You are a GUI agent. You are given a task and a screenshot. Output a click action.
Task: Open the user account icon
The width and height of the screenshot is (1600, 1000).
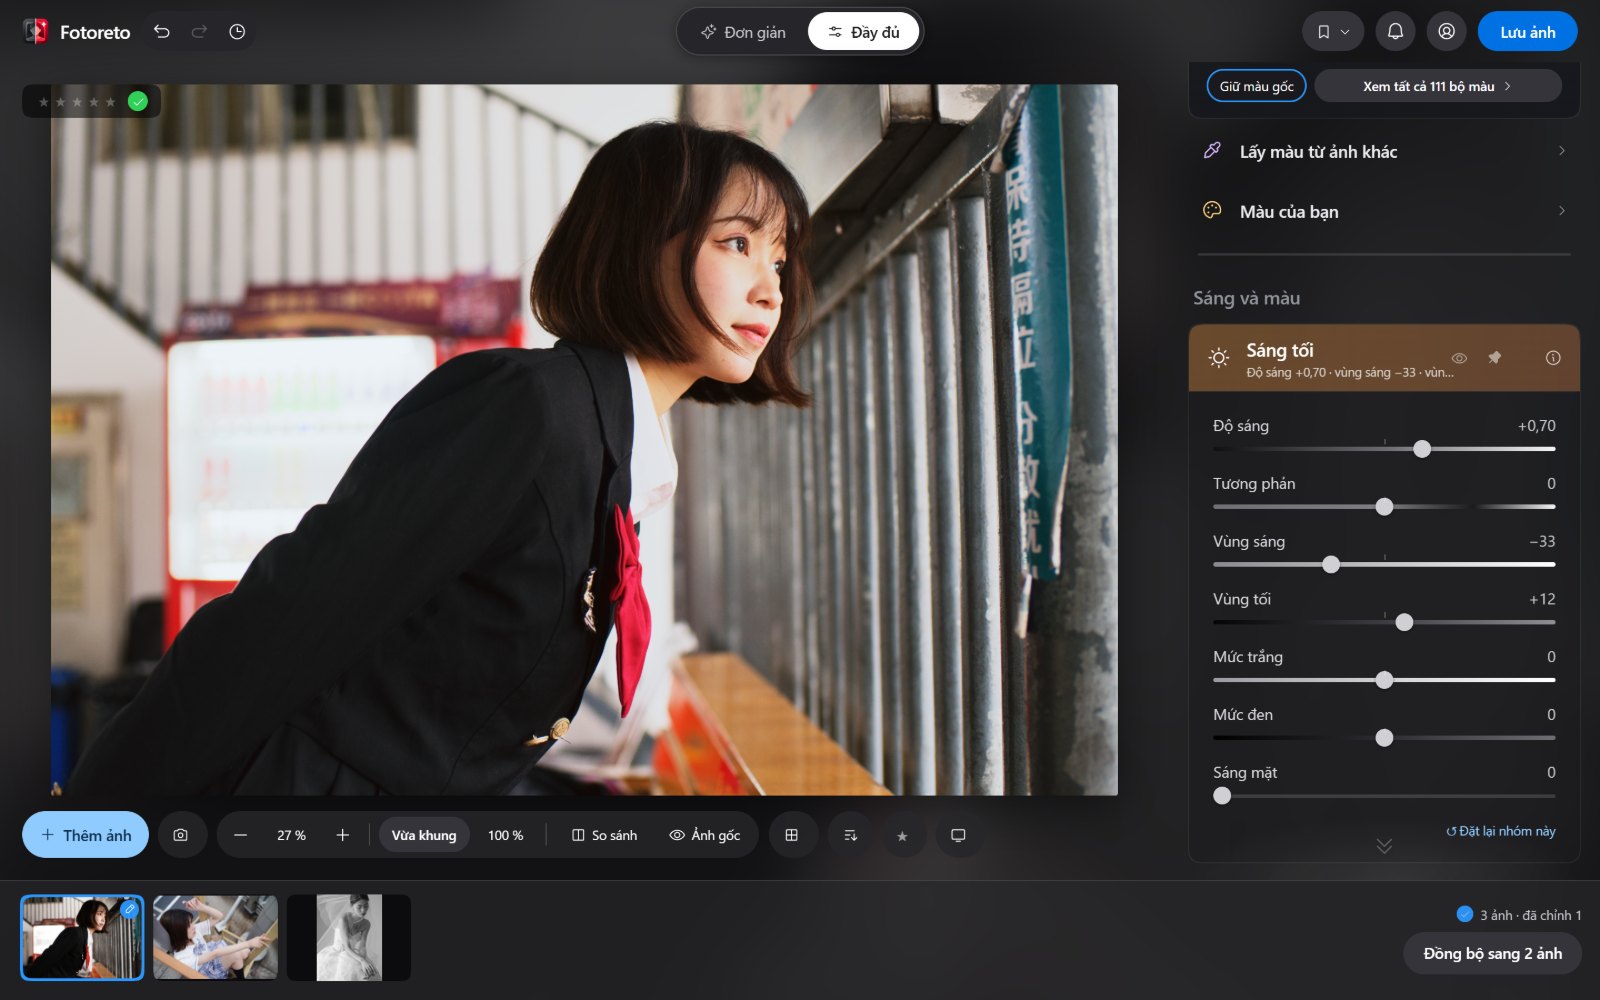click(1446, 32)
